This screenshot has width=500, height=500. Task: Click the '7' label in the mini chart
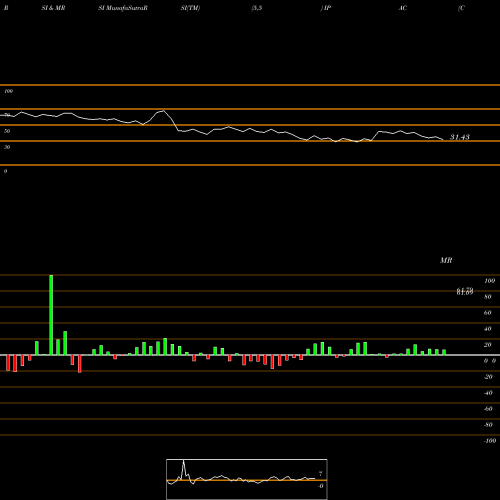pos(320,473)
